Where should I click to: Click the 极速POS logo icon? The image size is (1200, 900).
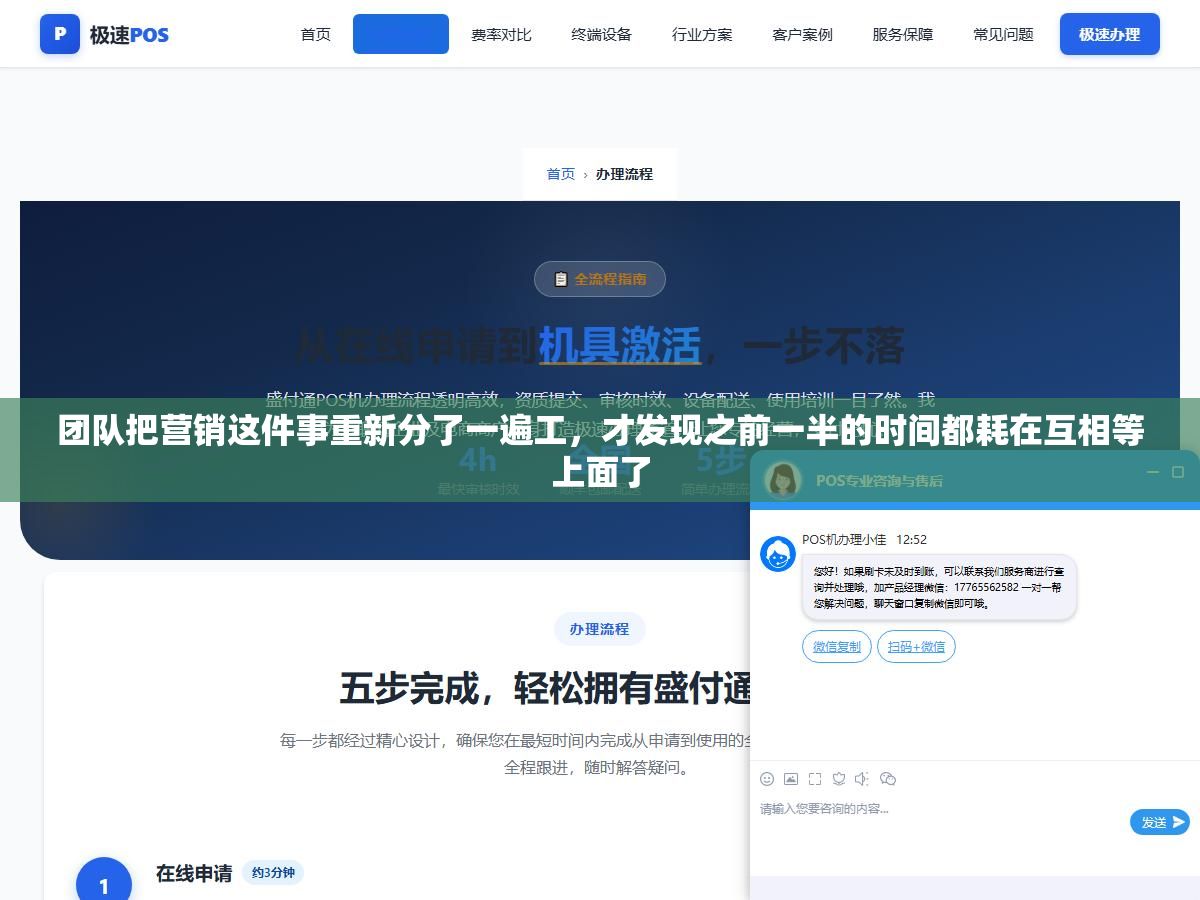(x=60, y=34)
